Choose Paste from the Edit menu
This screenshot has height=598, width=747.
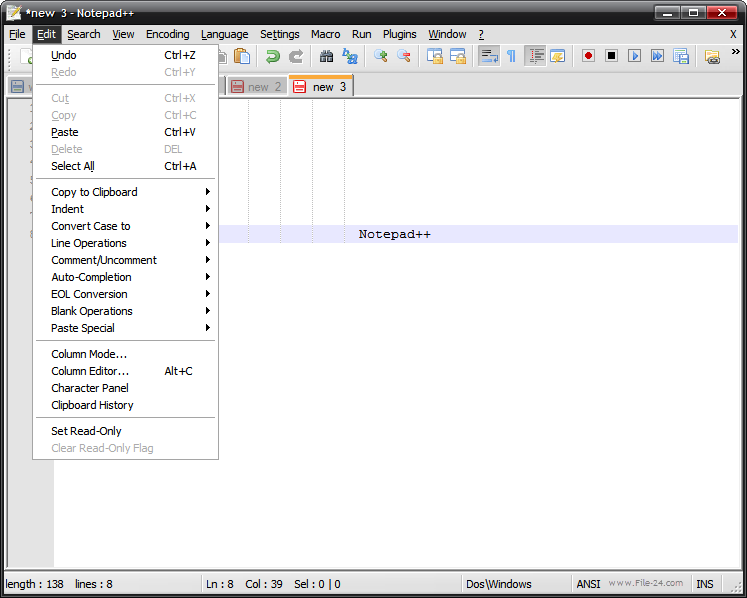point(125,132)
